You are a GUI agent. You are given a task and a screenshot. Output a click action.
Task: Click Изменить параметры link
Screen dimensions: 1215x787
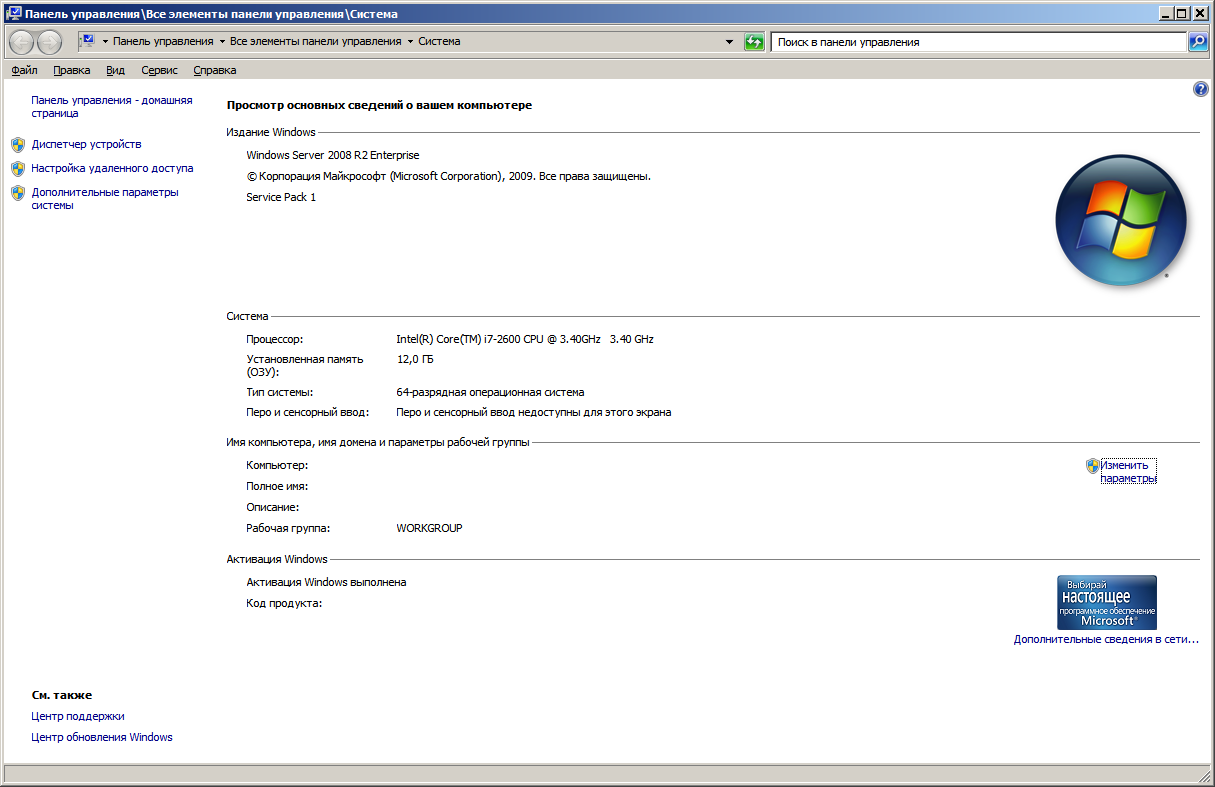[x=1129, y=471]
